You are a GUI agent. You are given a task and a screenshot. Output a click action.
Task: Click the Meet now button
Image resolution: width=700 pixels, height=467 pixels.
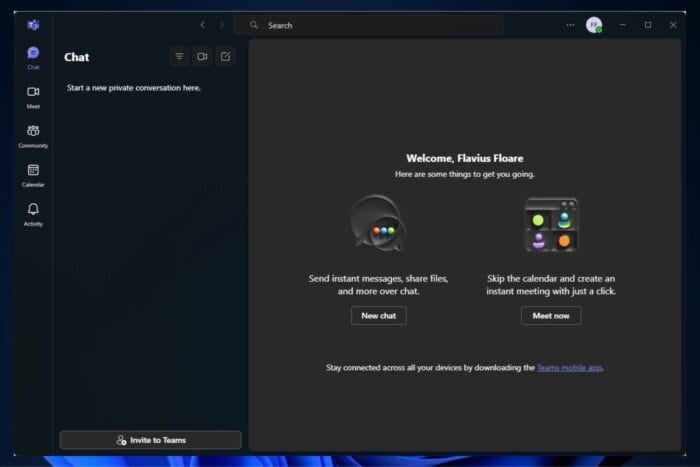coord(551,316)
